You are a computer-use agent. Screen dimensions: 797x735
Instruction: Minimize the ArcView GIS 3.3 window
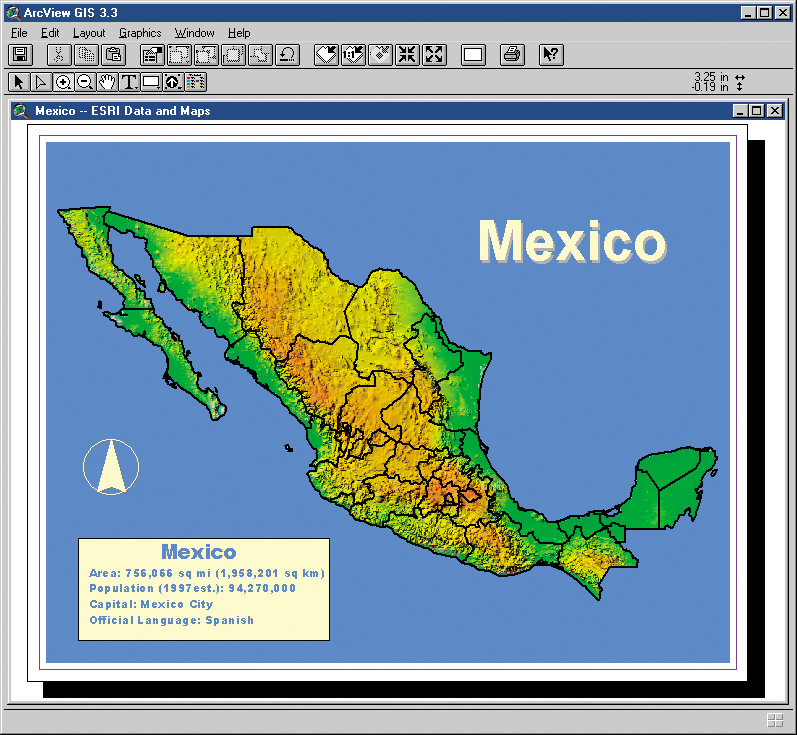click(x=747, y=13)
